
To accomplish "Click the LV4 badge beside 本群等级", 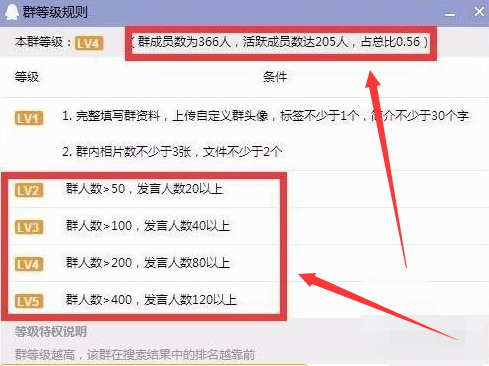I will [x=89, y=43].
